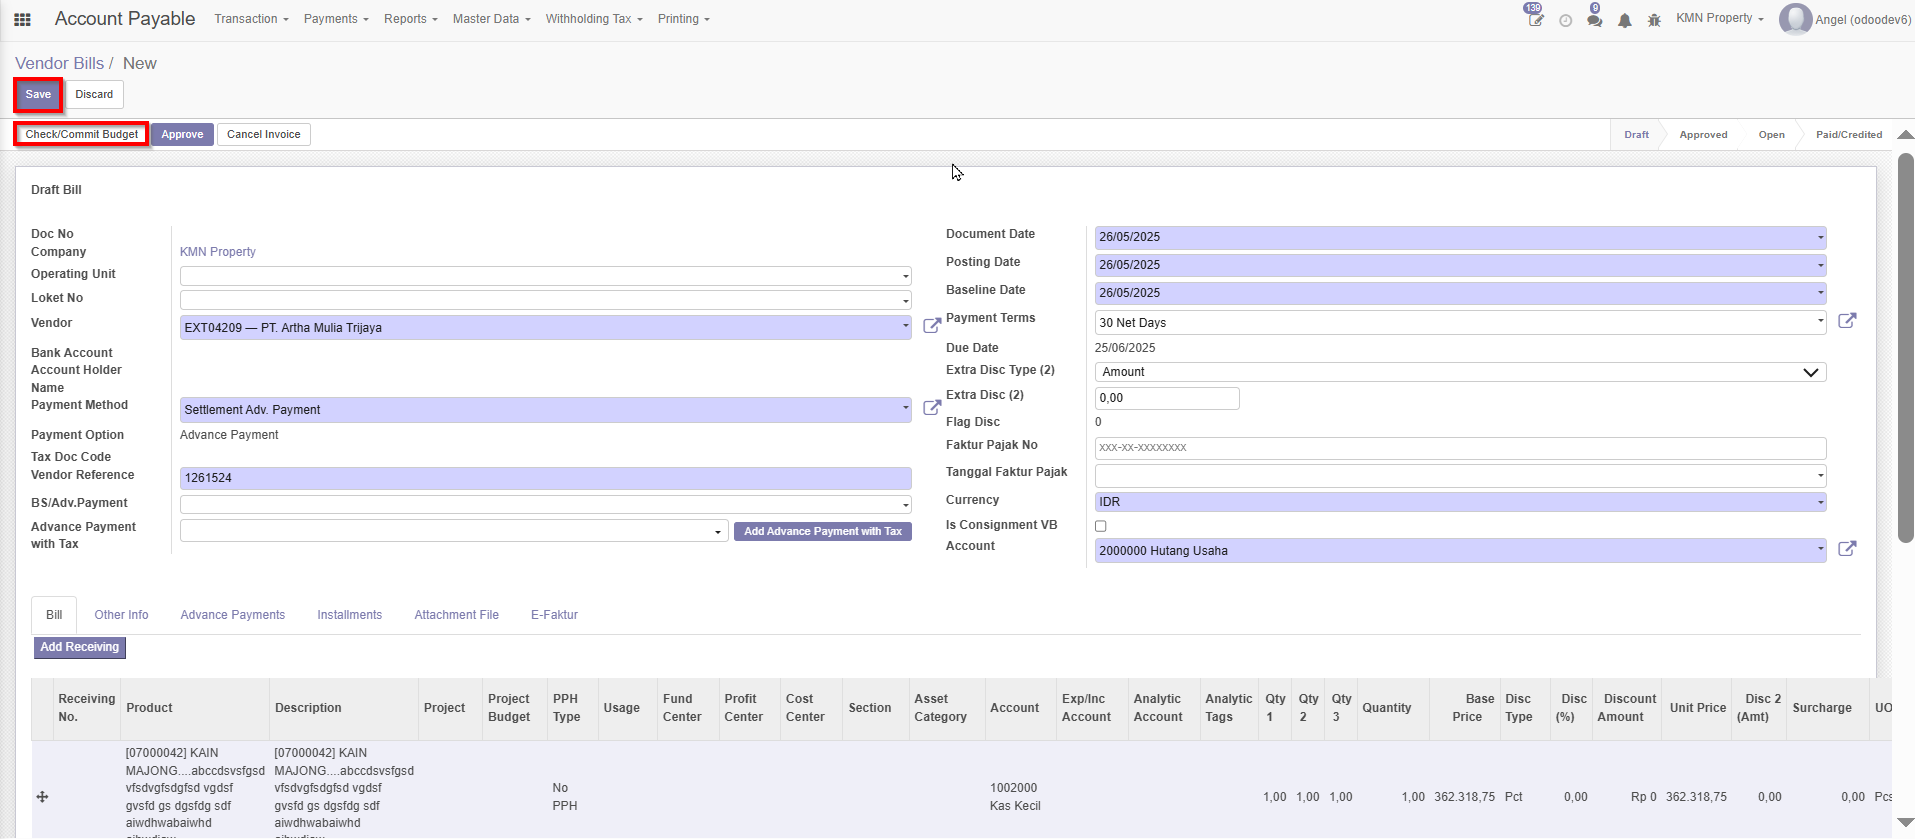Switch to the Advance Payments tab
Image resolution: width=1915 pixels, height=839 pixels.
click(233, 615)
